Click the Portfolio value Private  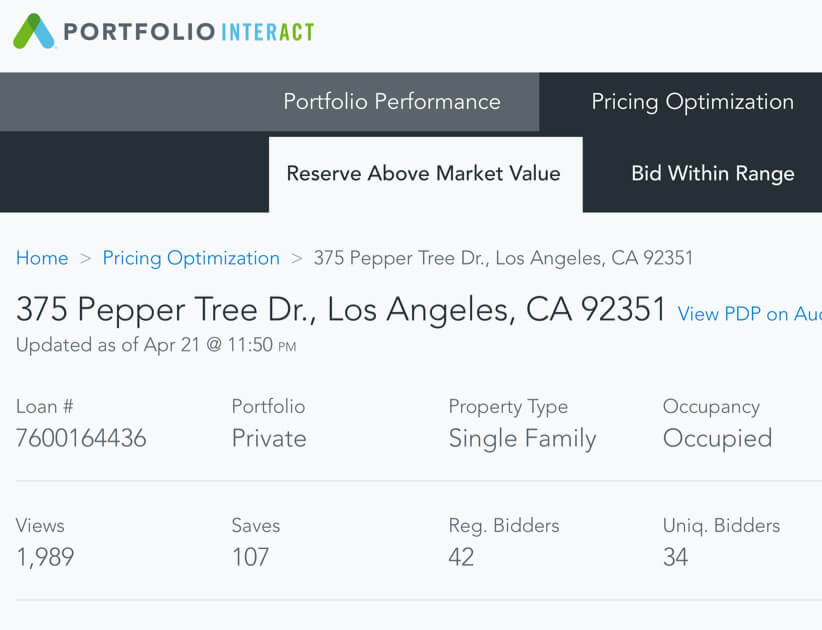269,438
